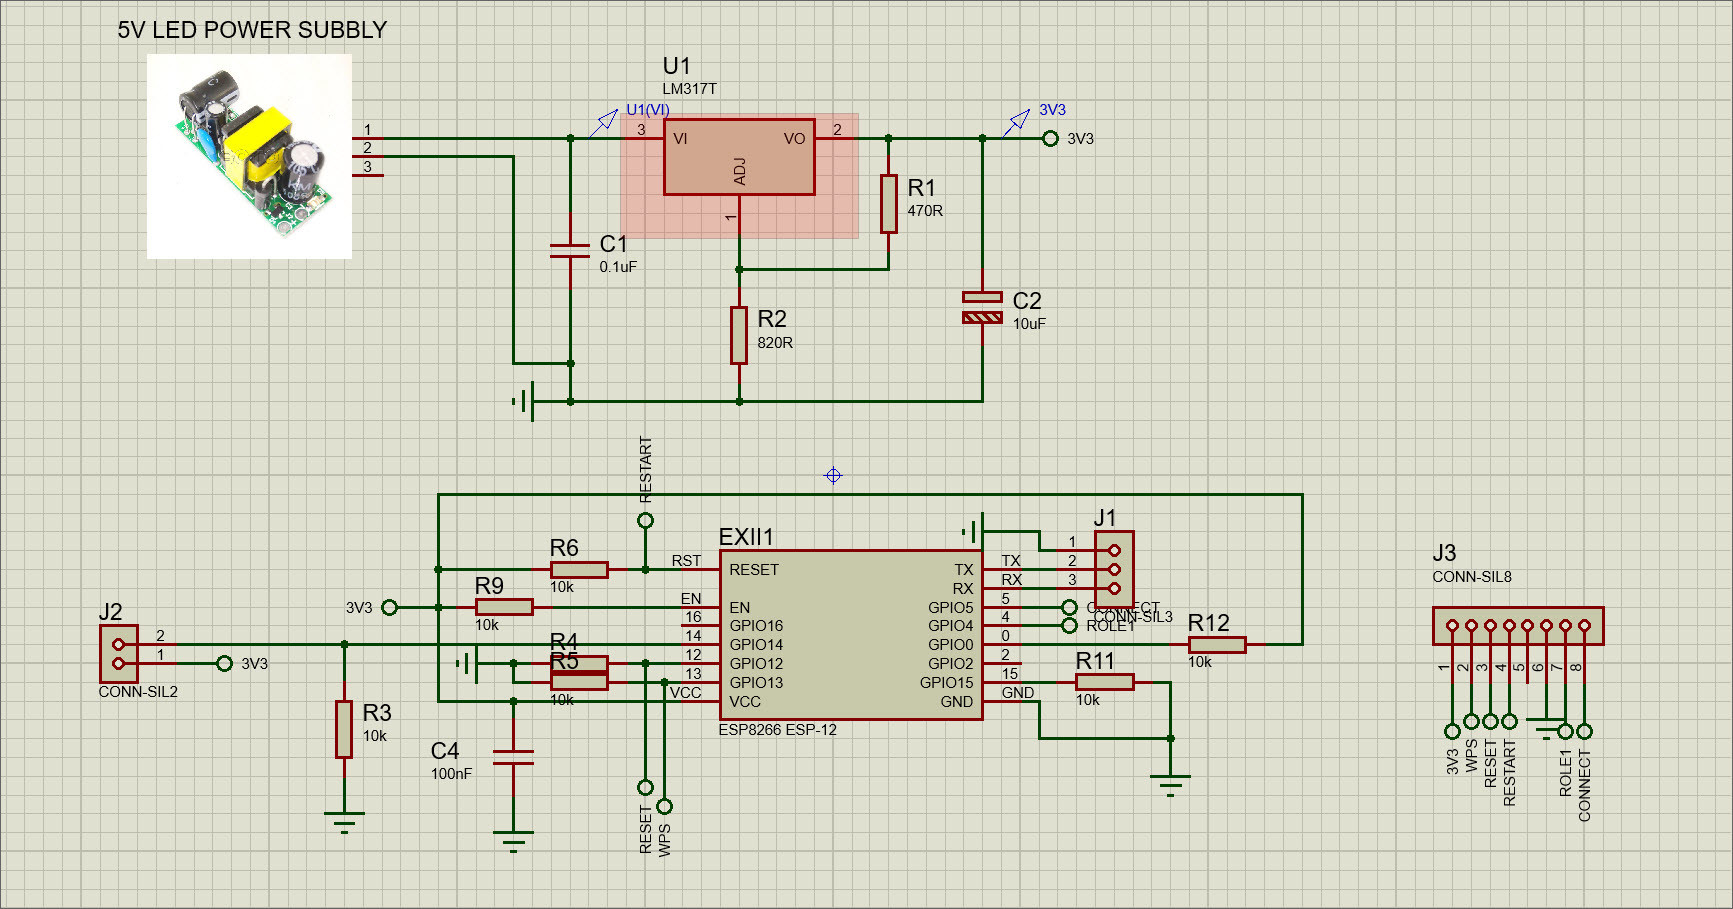Select resistor R1 body

[888, 204]
